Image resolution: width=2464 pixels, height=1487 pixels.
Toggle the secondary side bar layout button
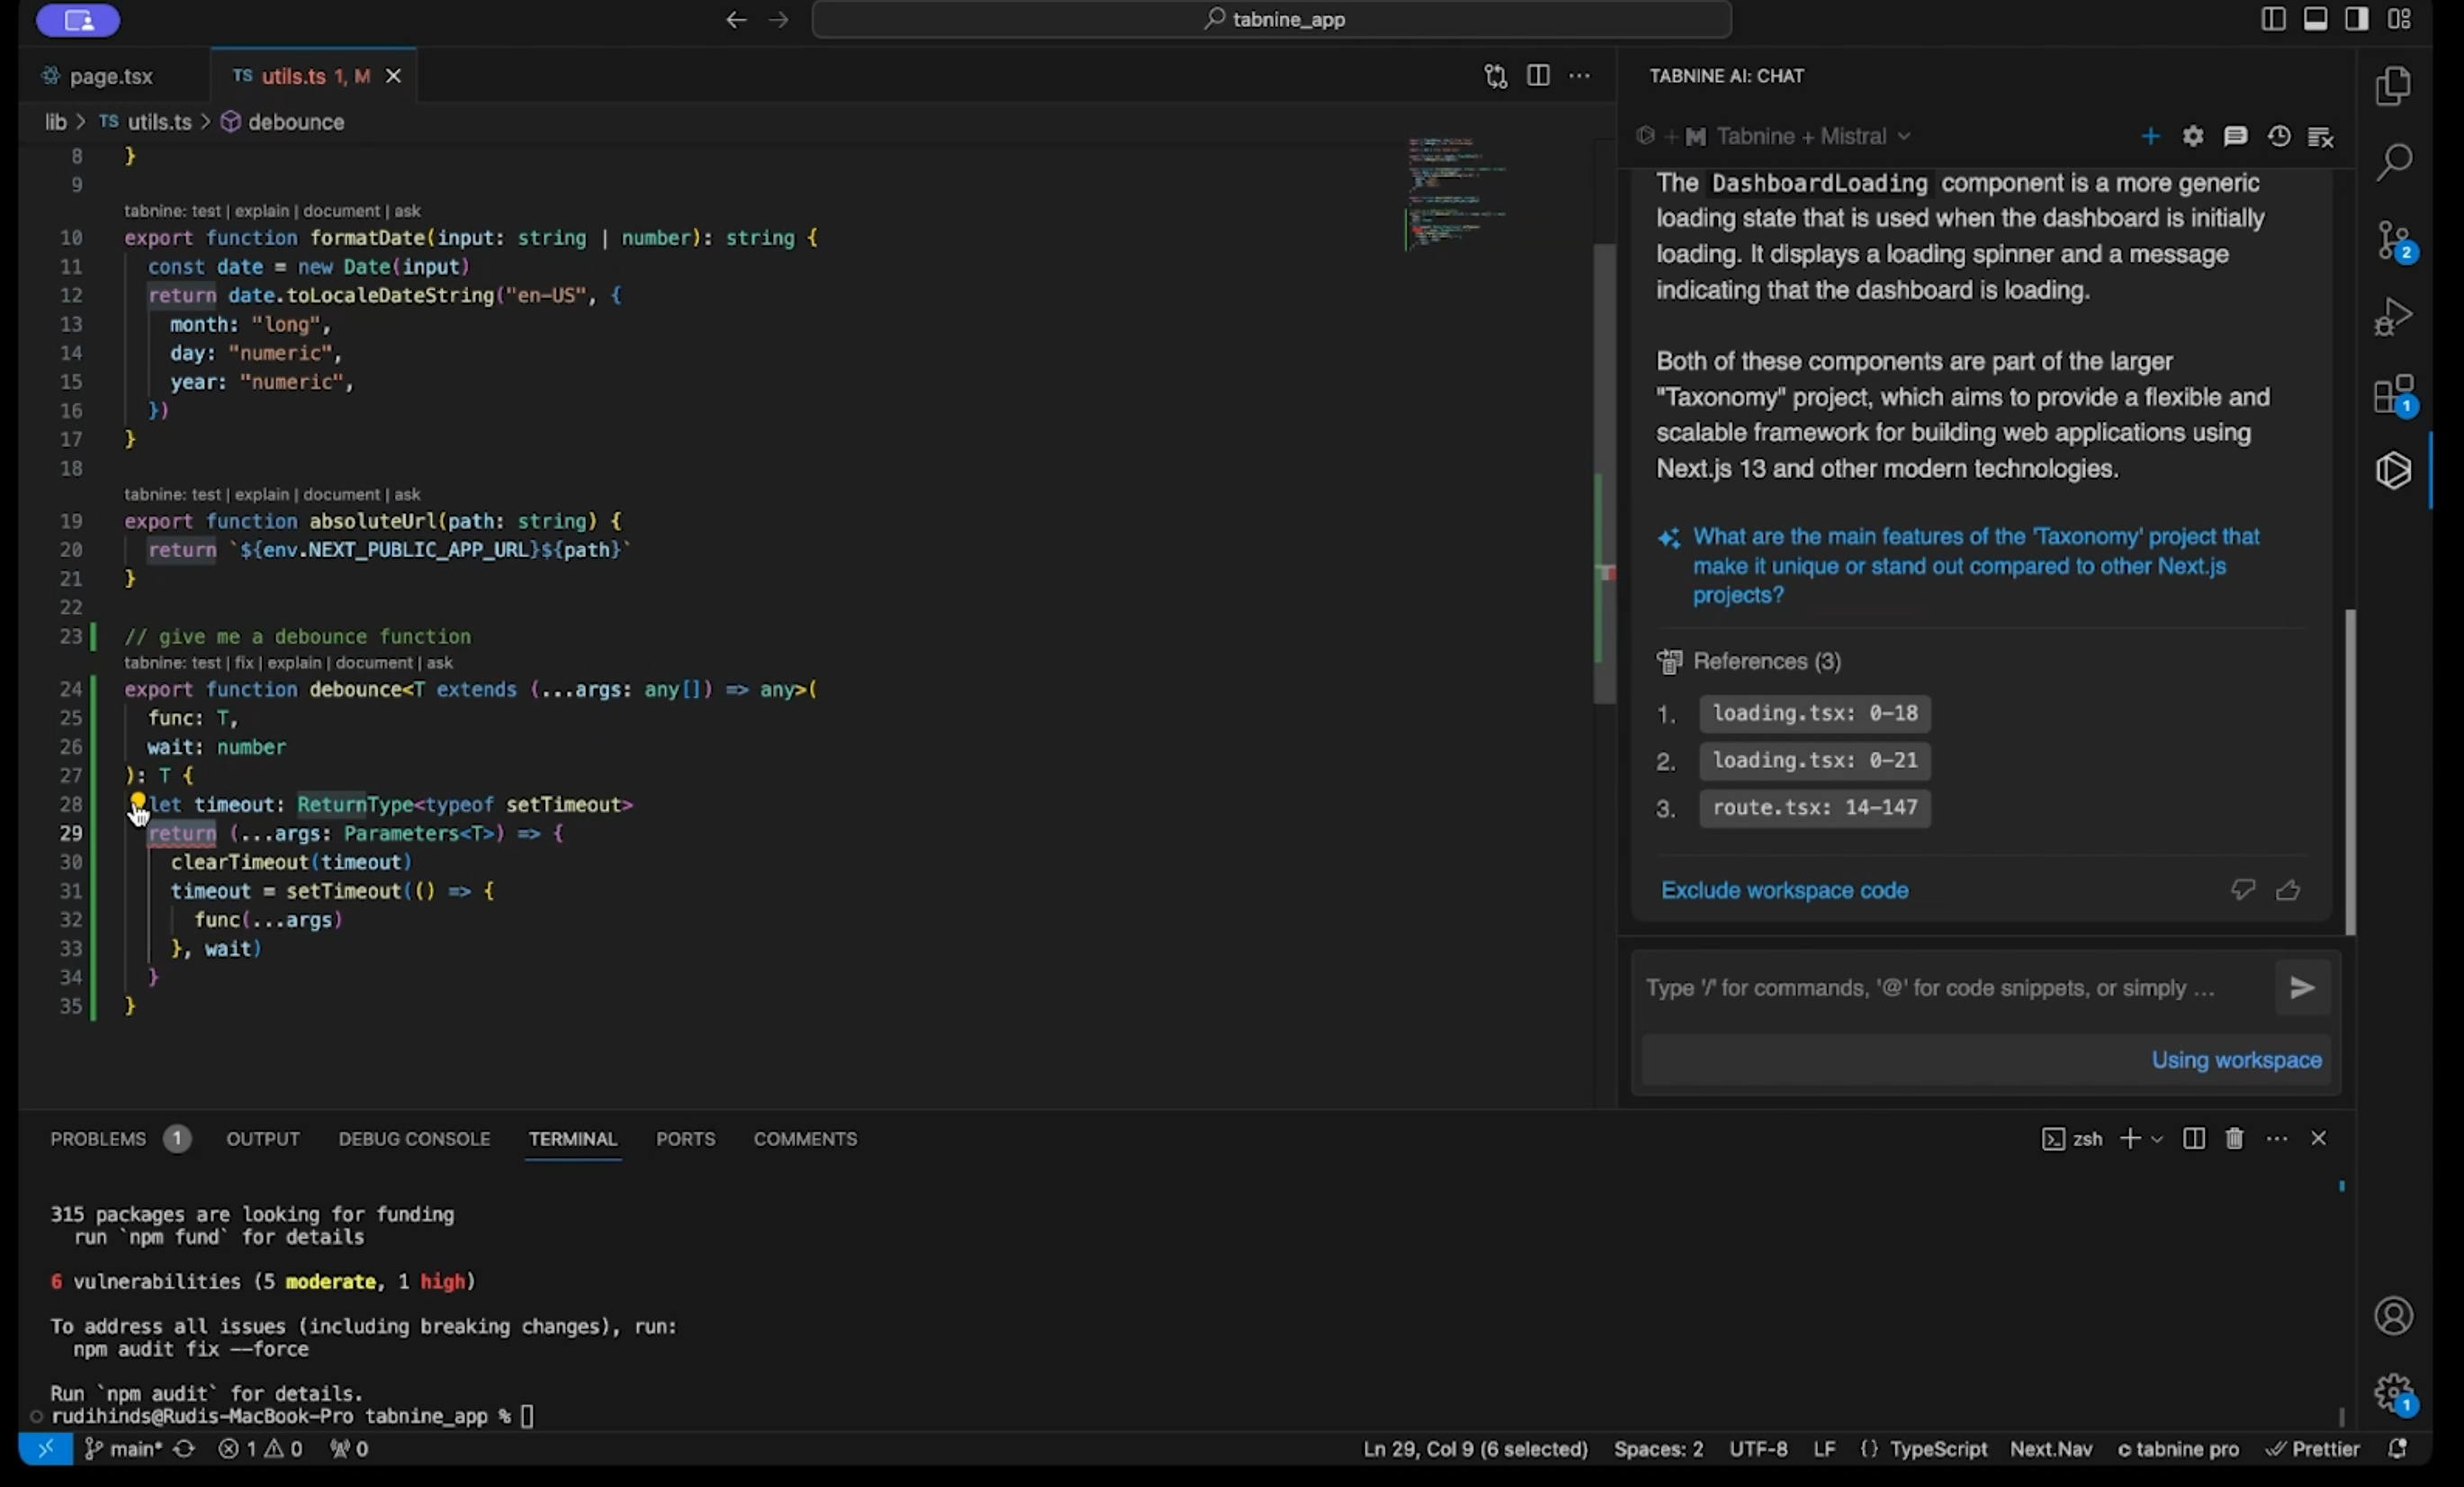click(2357, 19)
